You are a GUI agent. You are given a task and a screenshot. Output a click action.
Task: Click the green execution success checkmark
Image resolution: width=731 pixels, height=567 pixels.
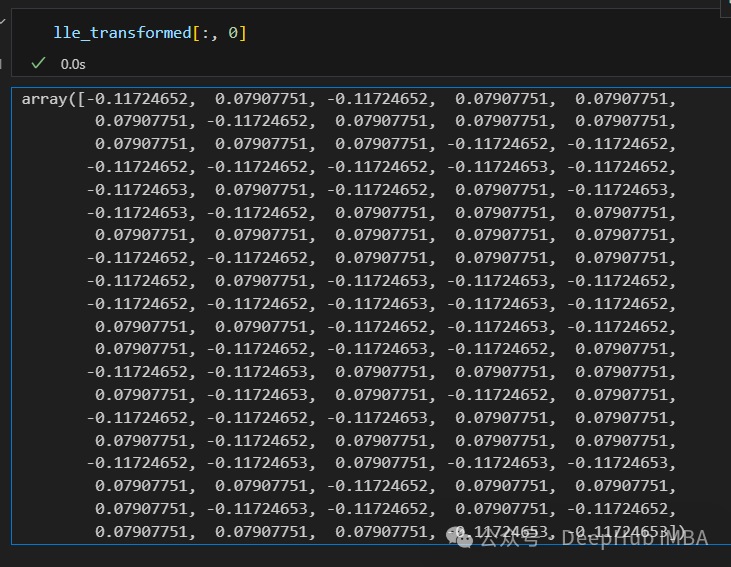tap(38, 63)
